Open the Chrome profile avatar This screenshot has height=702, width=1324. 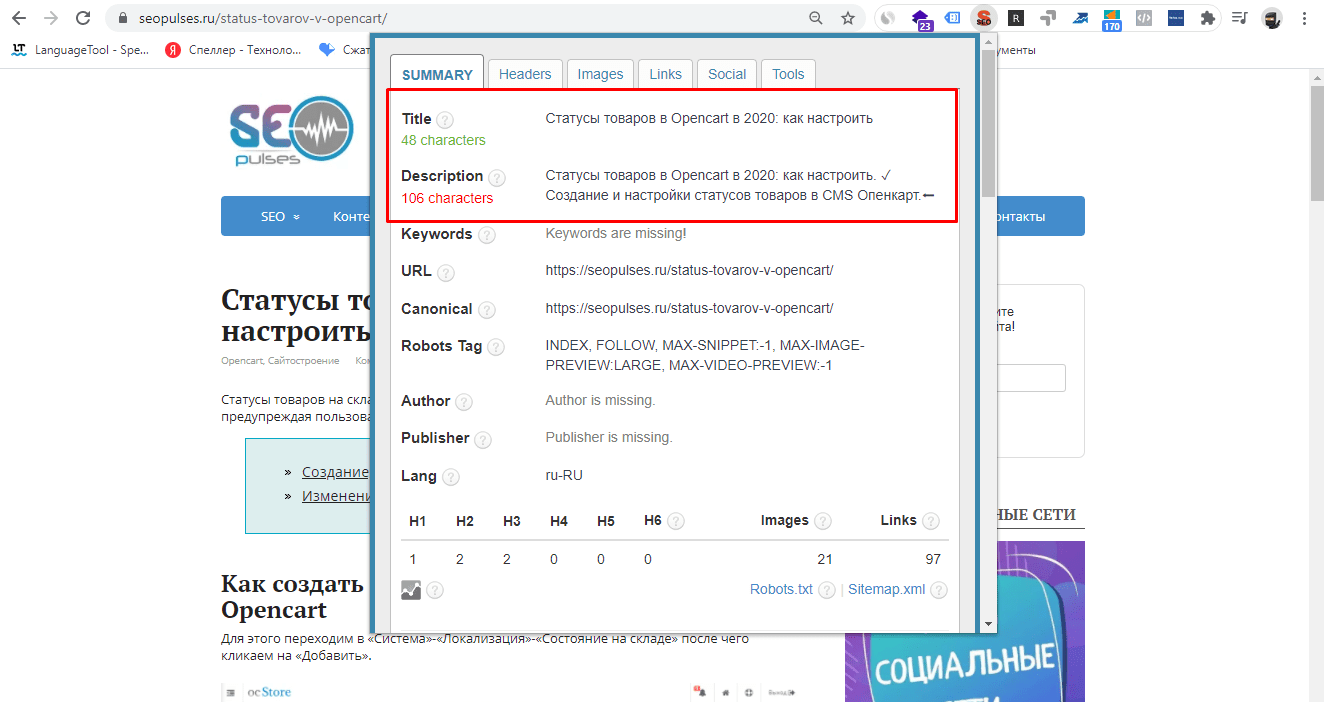(x=1271, y=18)
